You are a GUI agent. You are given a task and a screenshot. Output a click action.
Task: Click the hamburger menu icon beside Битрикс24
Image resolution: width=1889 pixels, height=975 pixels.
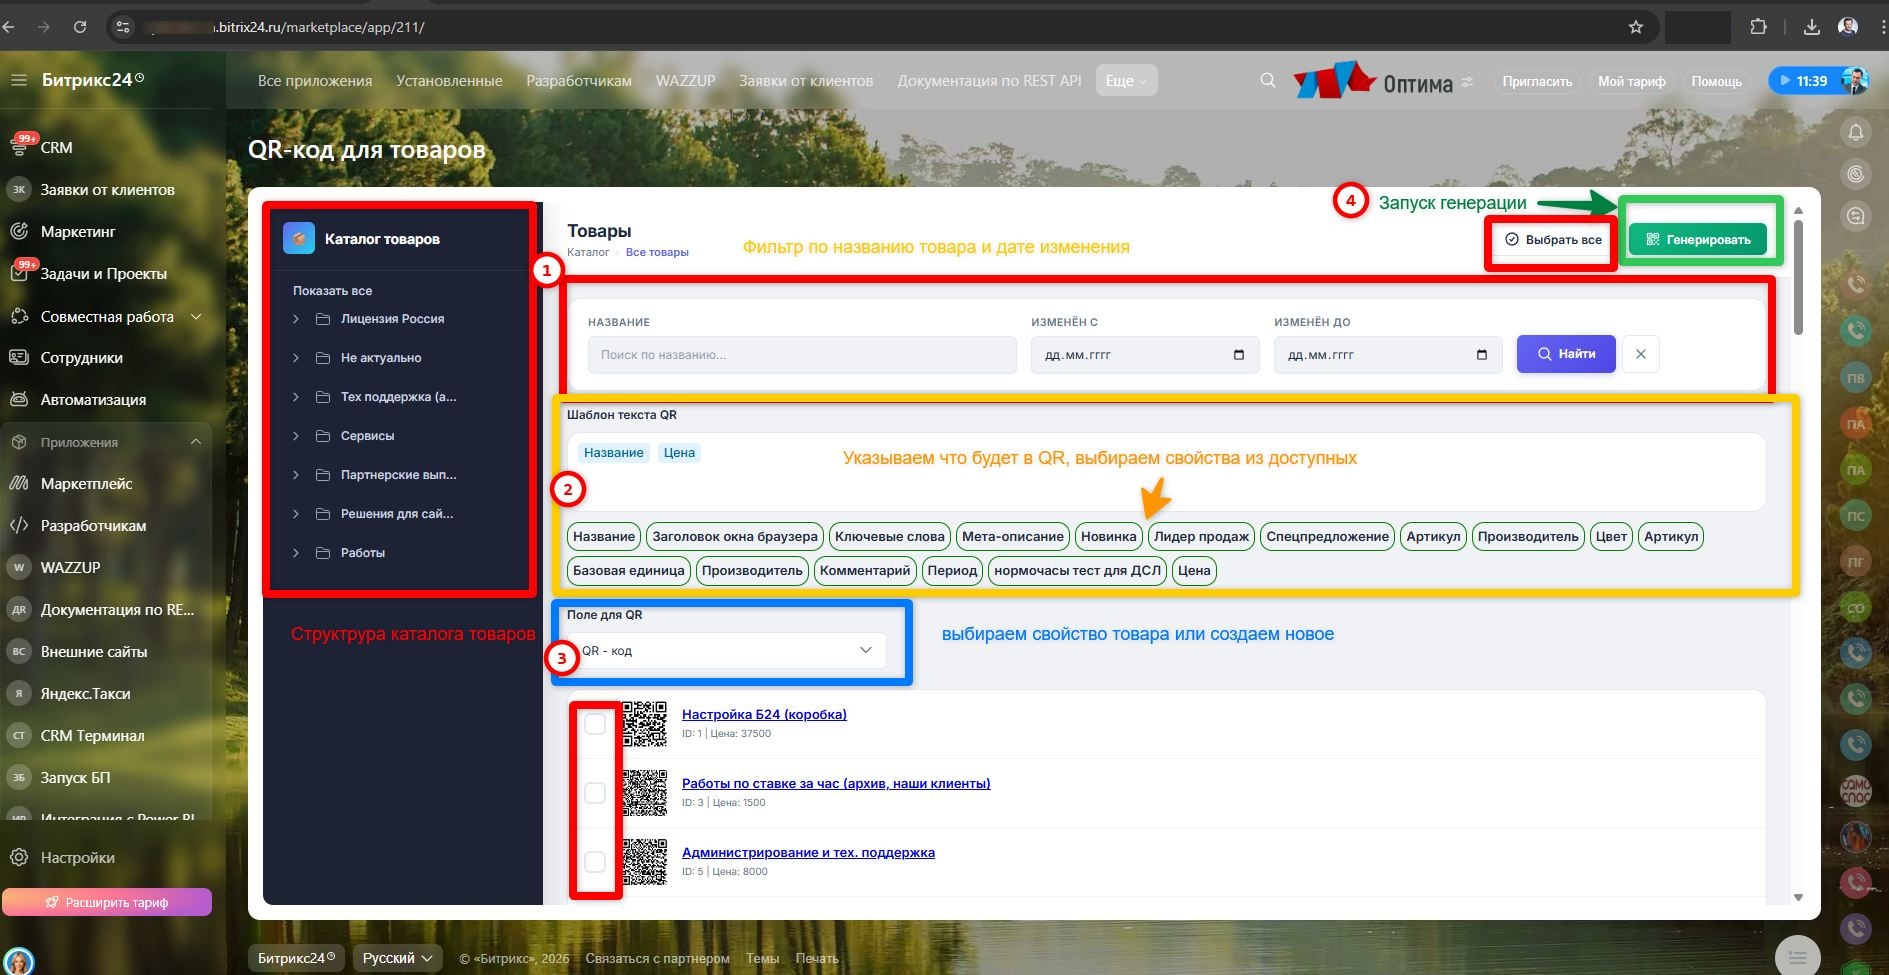point(19,80)
